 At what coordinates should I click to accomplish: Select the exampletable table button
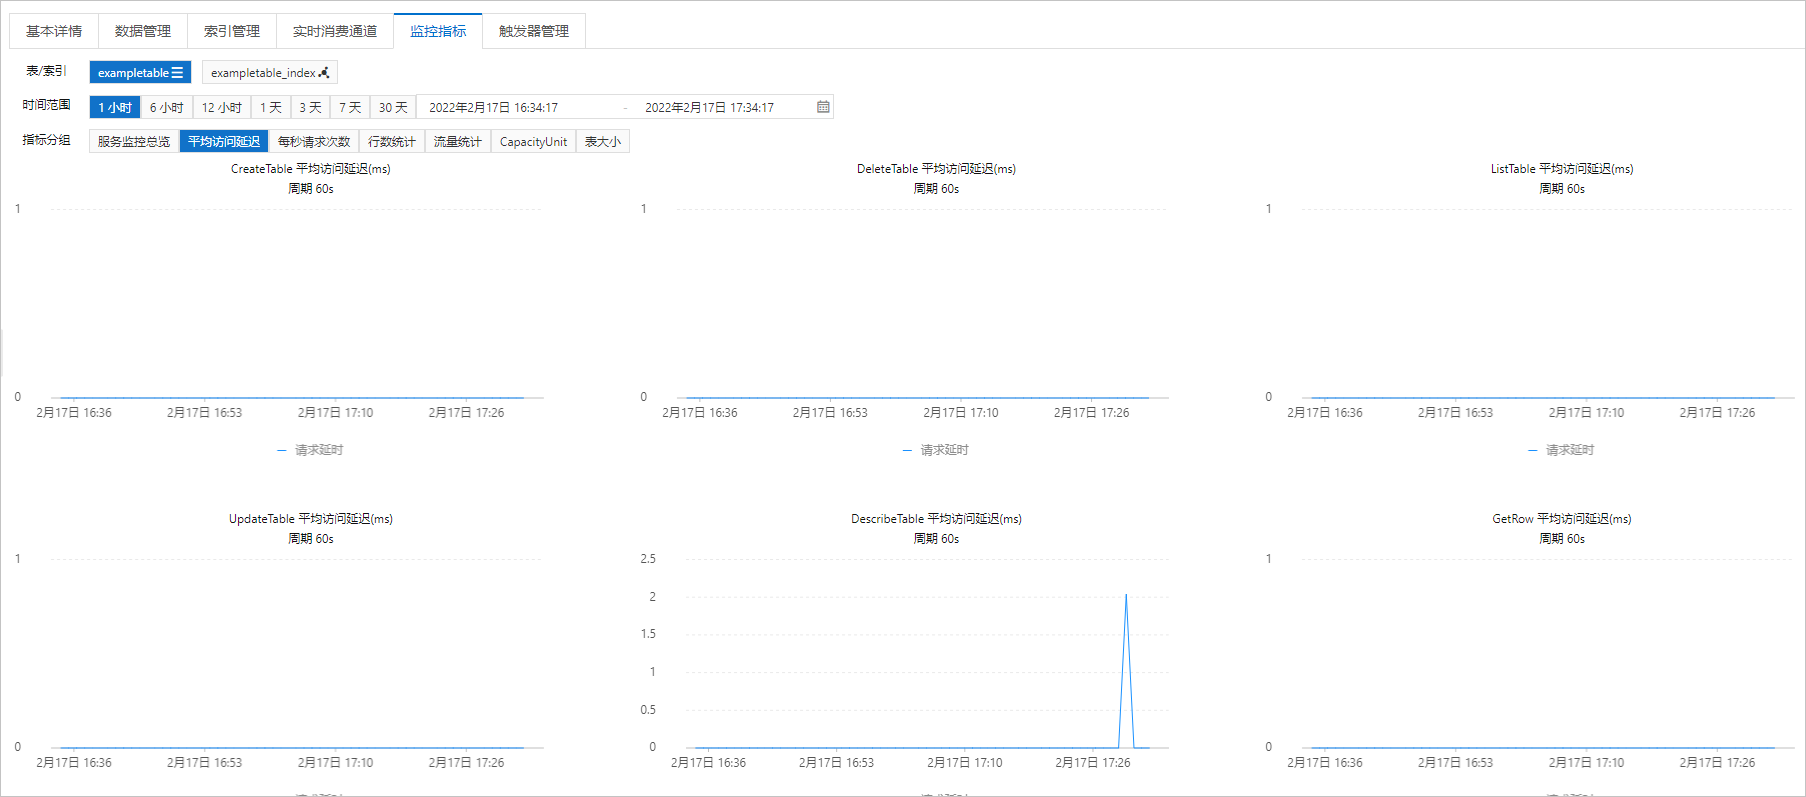coord(140,72)
